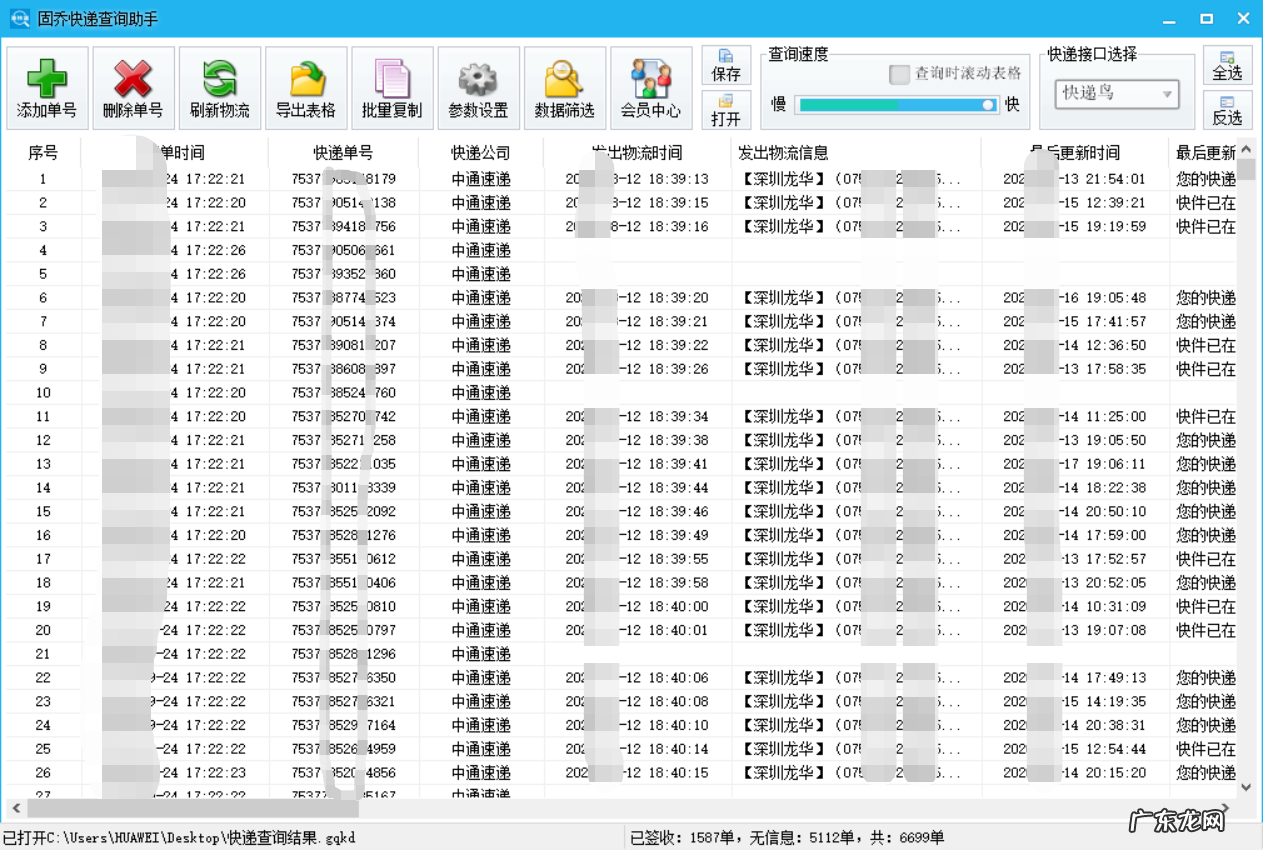Open the 参数设置 settings gear icon

click(478, 87)
